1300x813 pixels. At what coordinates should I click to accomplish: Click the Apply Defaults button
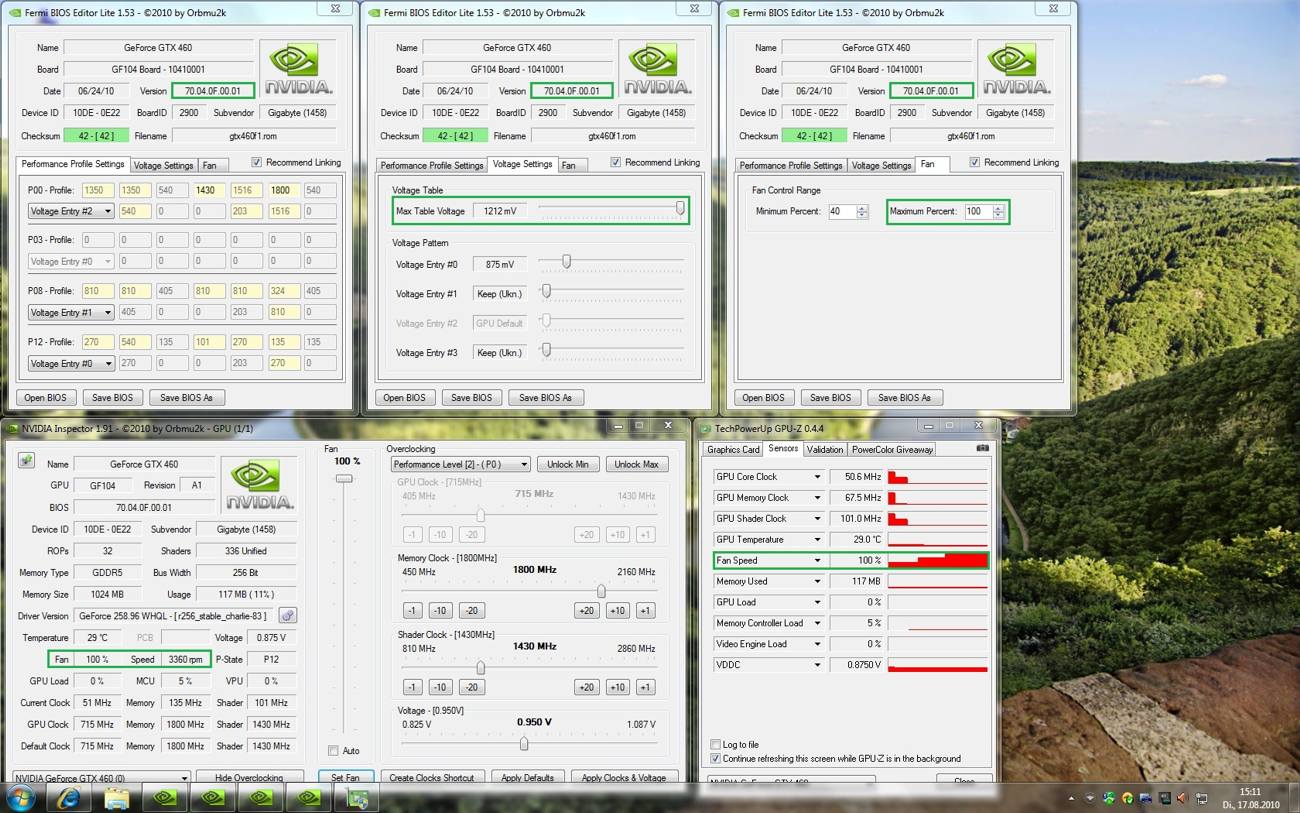point(528,778)
